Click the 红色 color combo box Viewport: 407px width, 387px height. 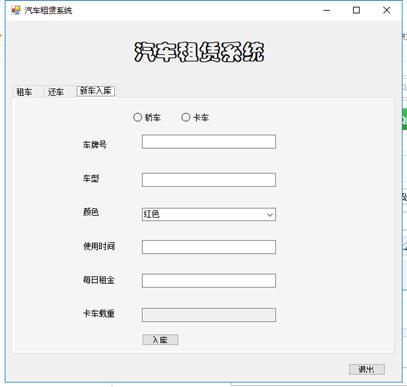pos(209,215)
